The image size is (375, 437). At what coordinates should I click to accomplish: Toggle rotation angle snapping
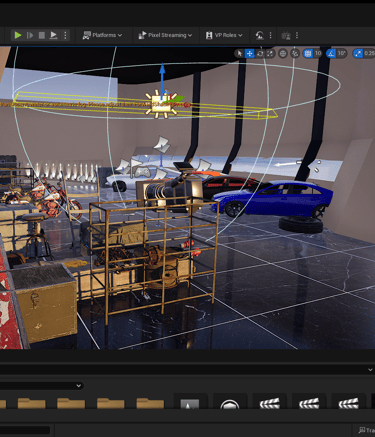[x=331, y=53]
